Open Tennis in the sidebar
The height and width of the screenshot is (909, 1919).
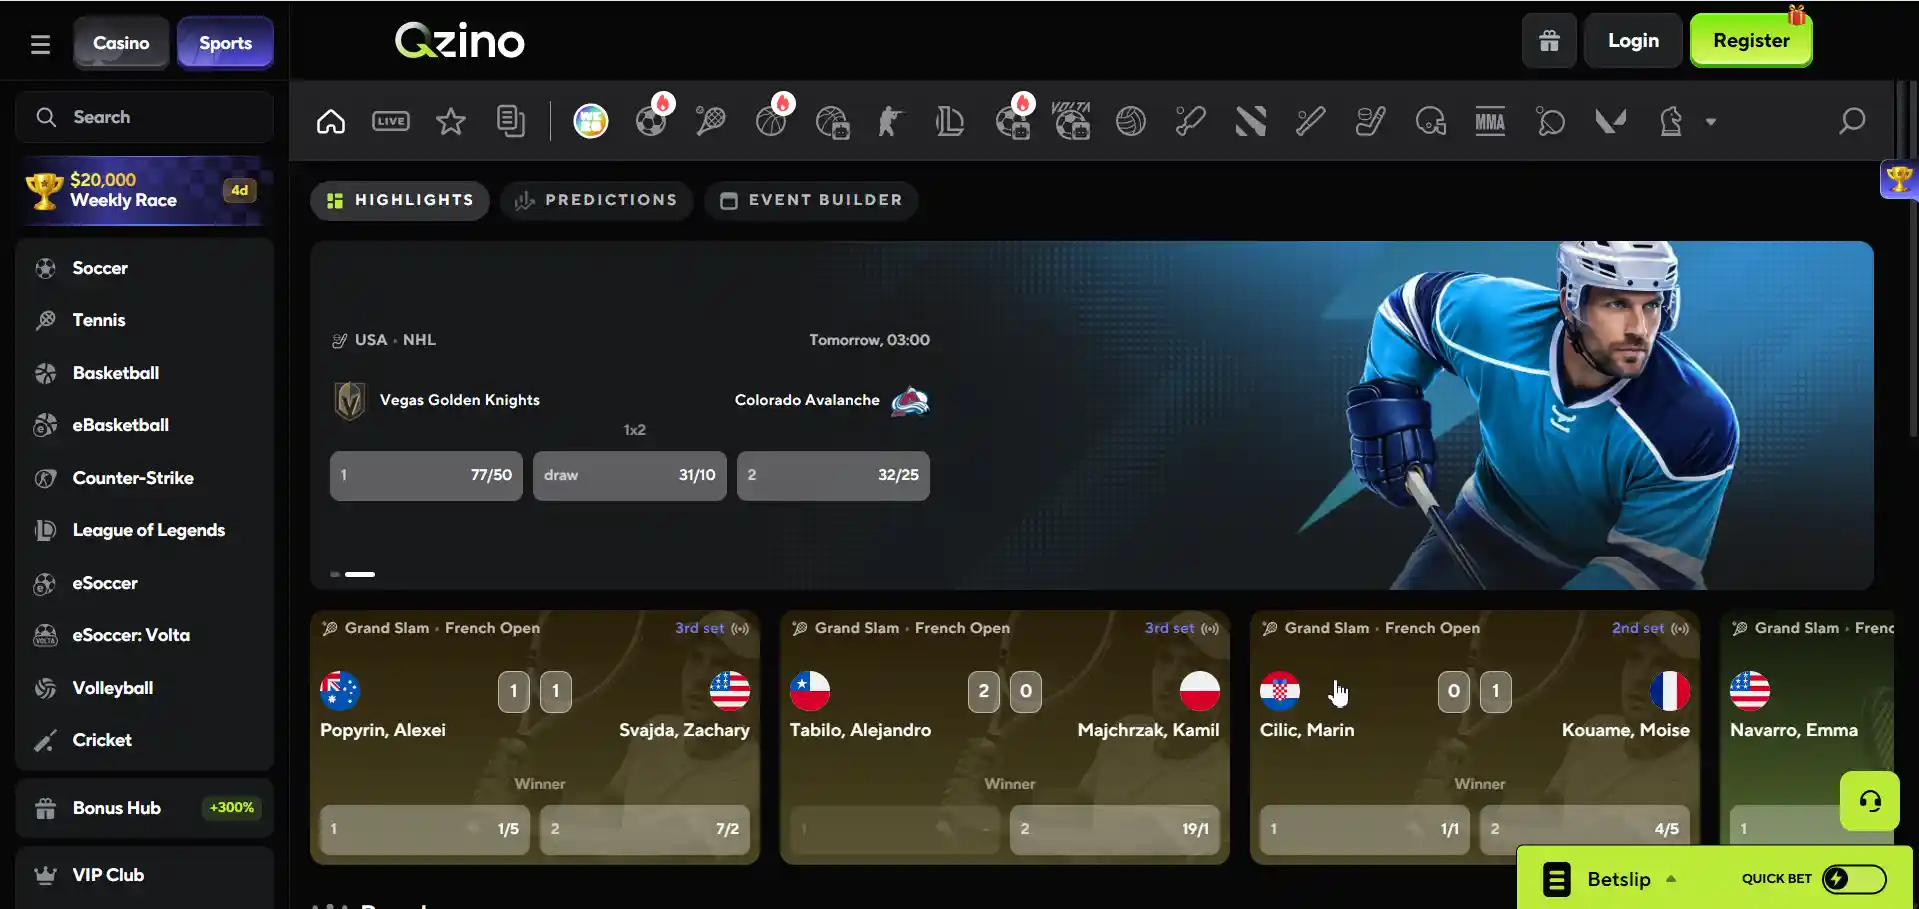(145, 320)
